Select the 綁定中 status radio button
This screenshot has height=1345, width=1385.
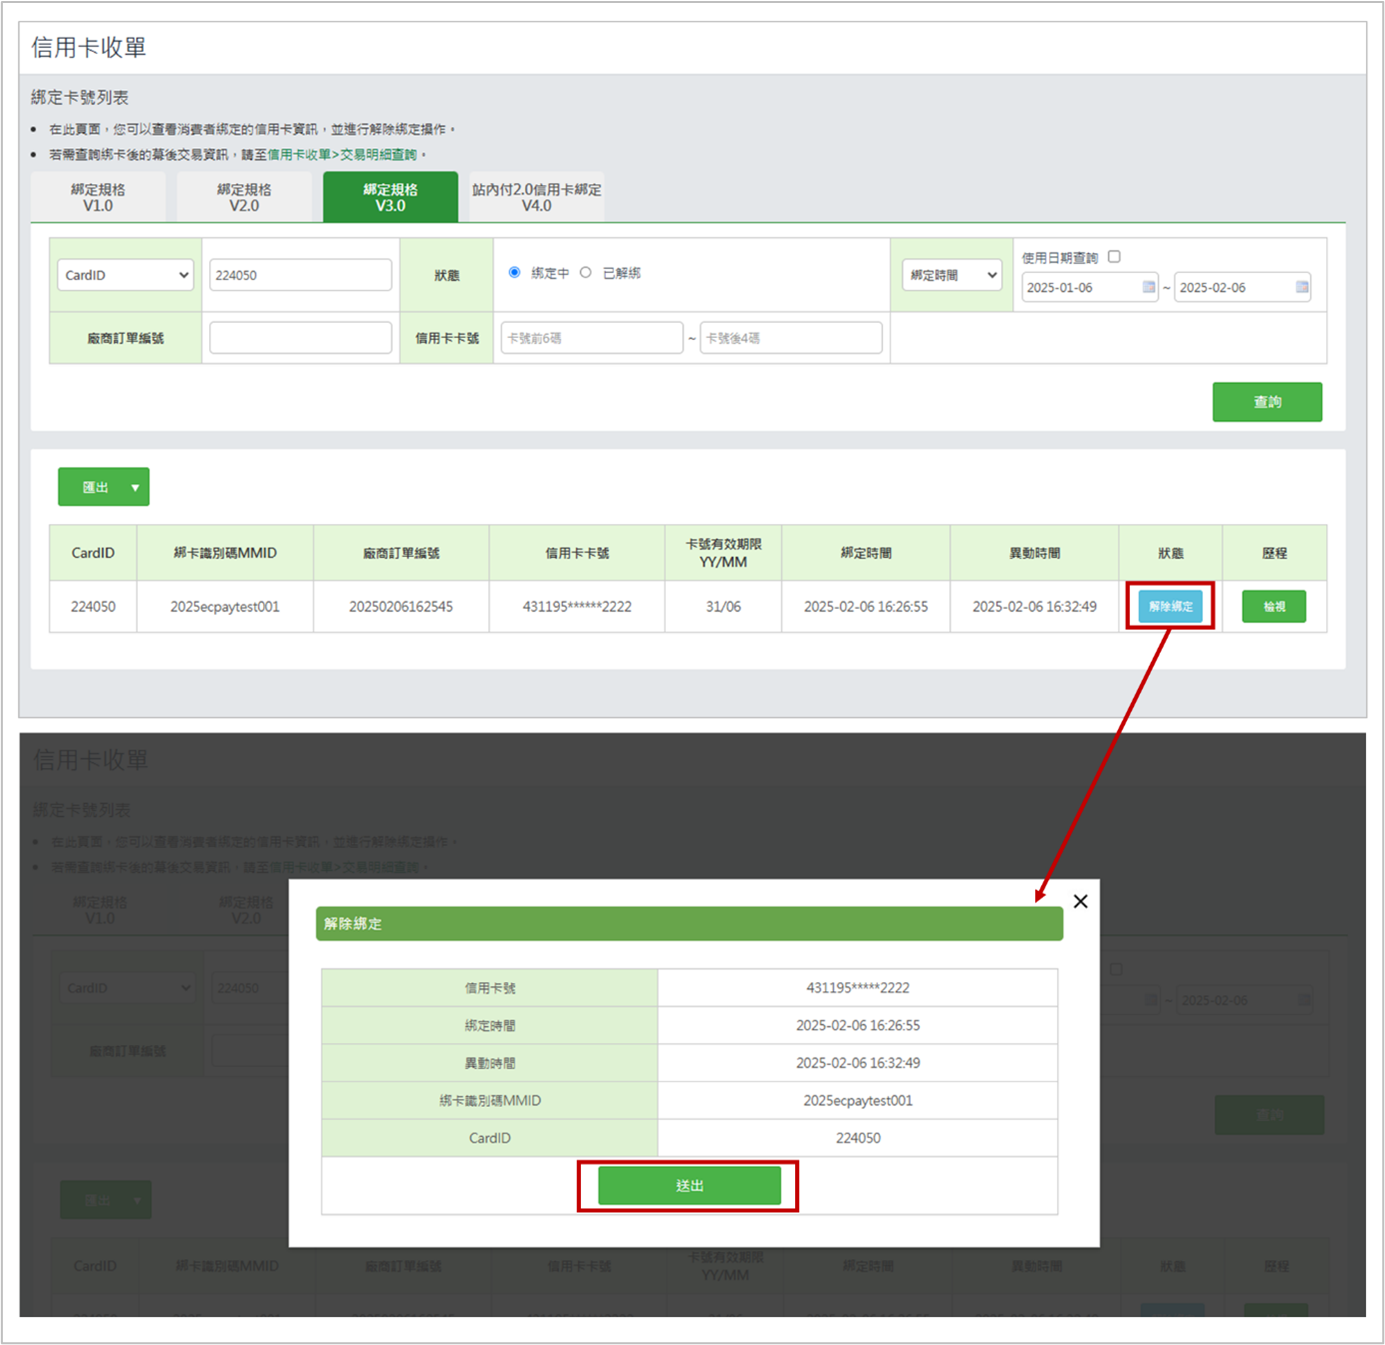(514, 273)
